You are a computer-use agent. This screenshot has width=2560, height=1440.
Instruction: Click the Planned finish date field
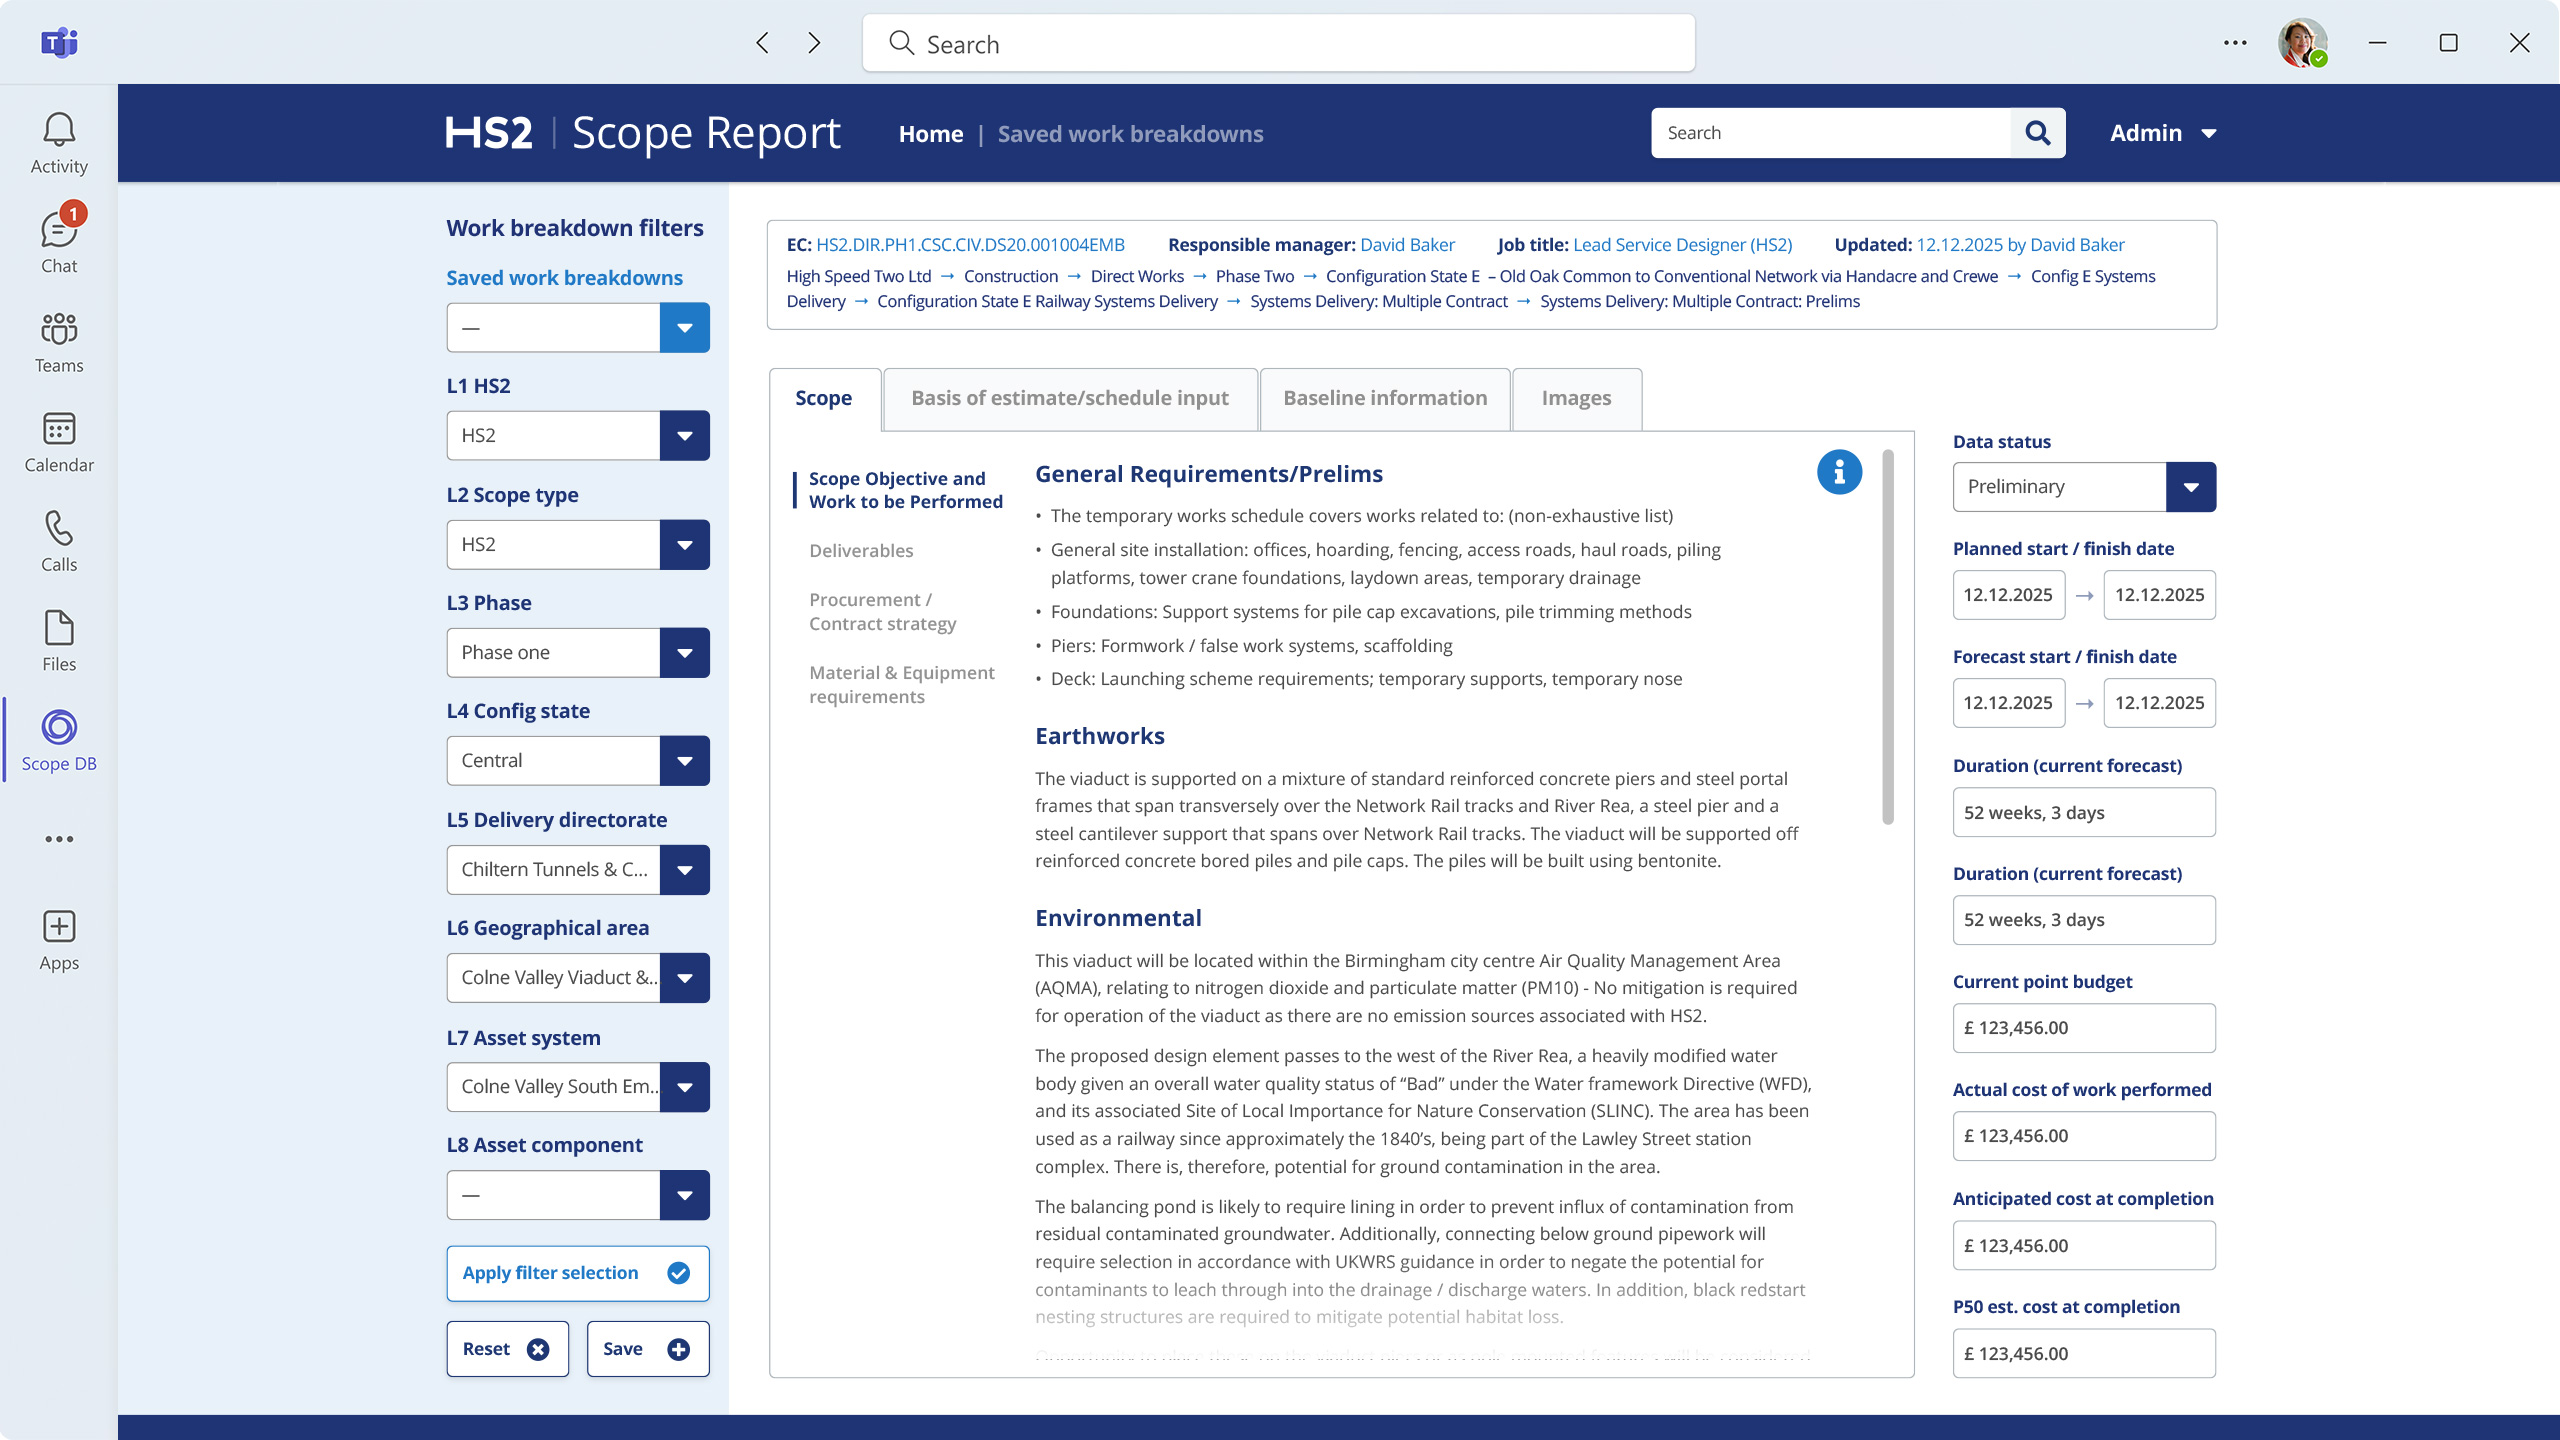tap(2160, 595)
